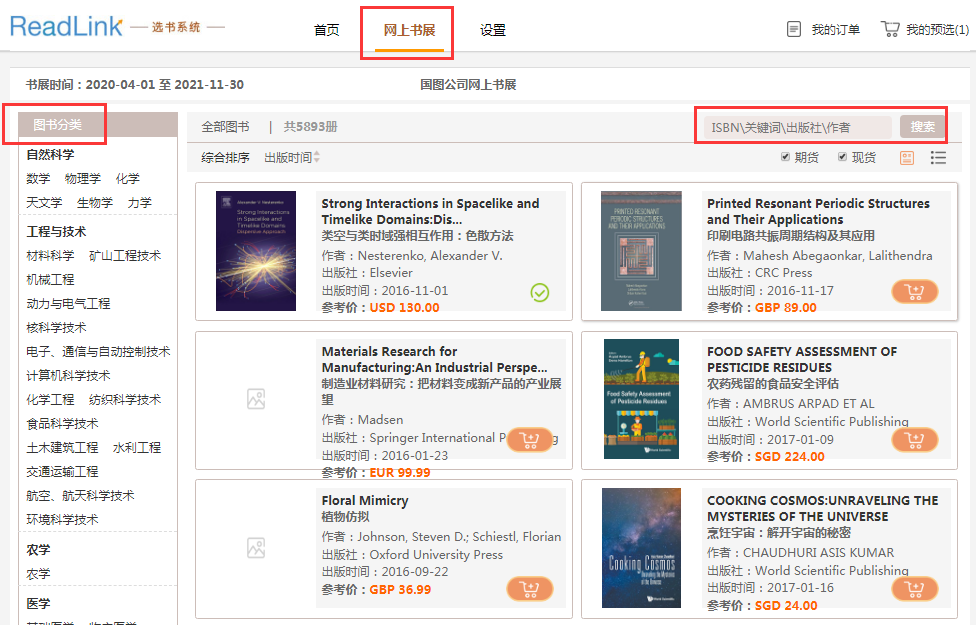976x625 pixels.
Task: Add Floral Mimicry to cart
Action: 529,588
